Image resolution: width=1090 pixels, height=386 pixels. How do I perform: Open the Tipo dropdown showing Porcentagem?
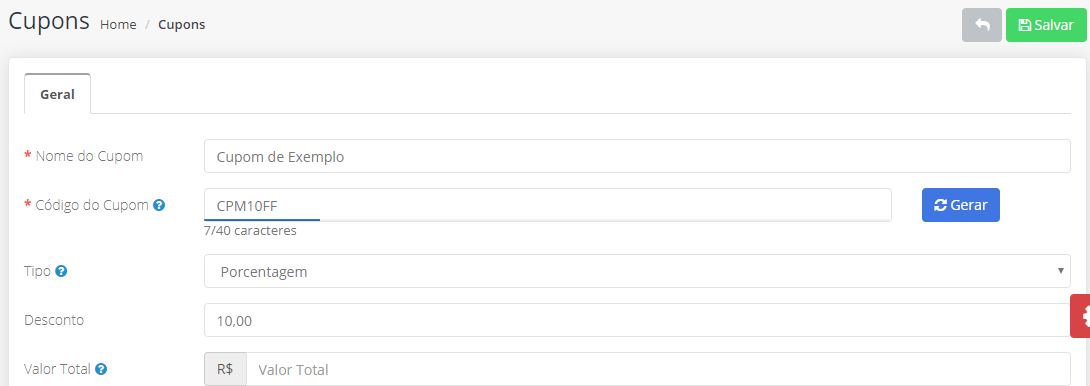[637, 271]
